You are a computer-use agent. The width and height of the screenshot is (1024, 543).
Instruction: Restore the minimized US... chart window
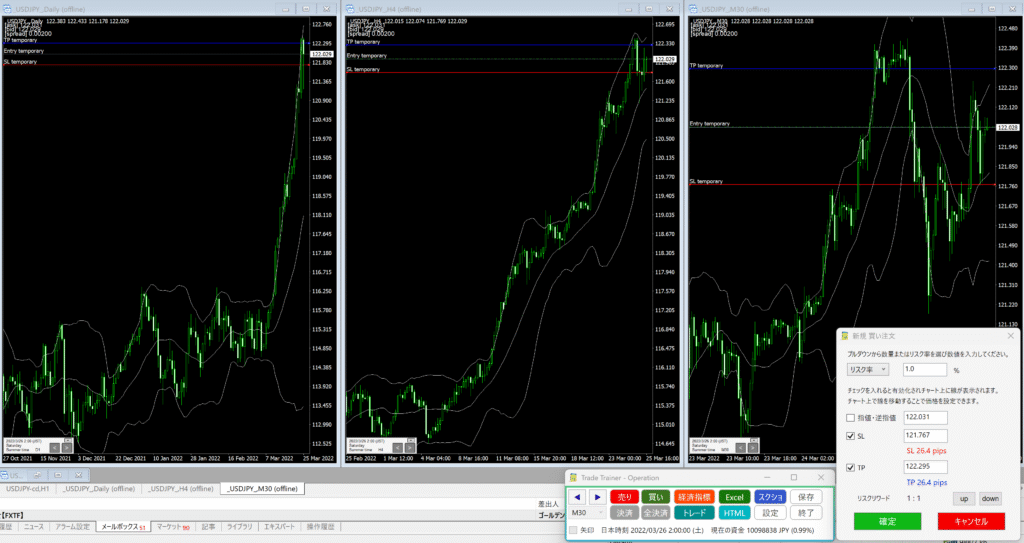[37, 475]
